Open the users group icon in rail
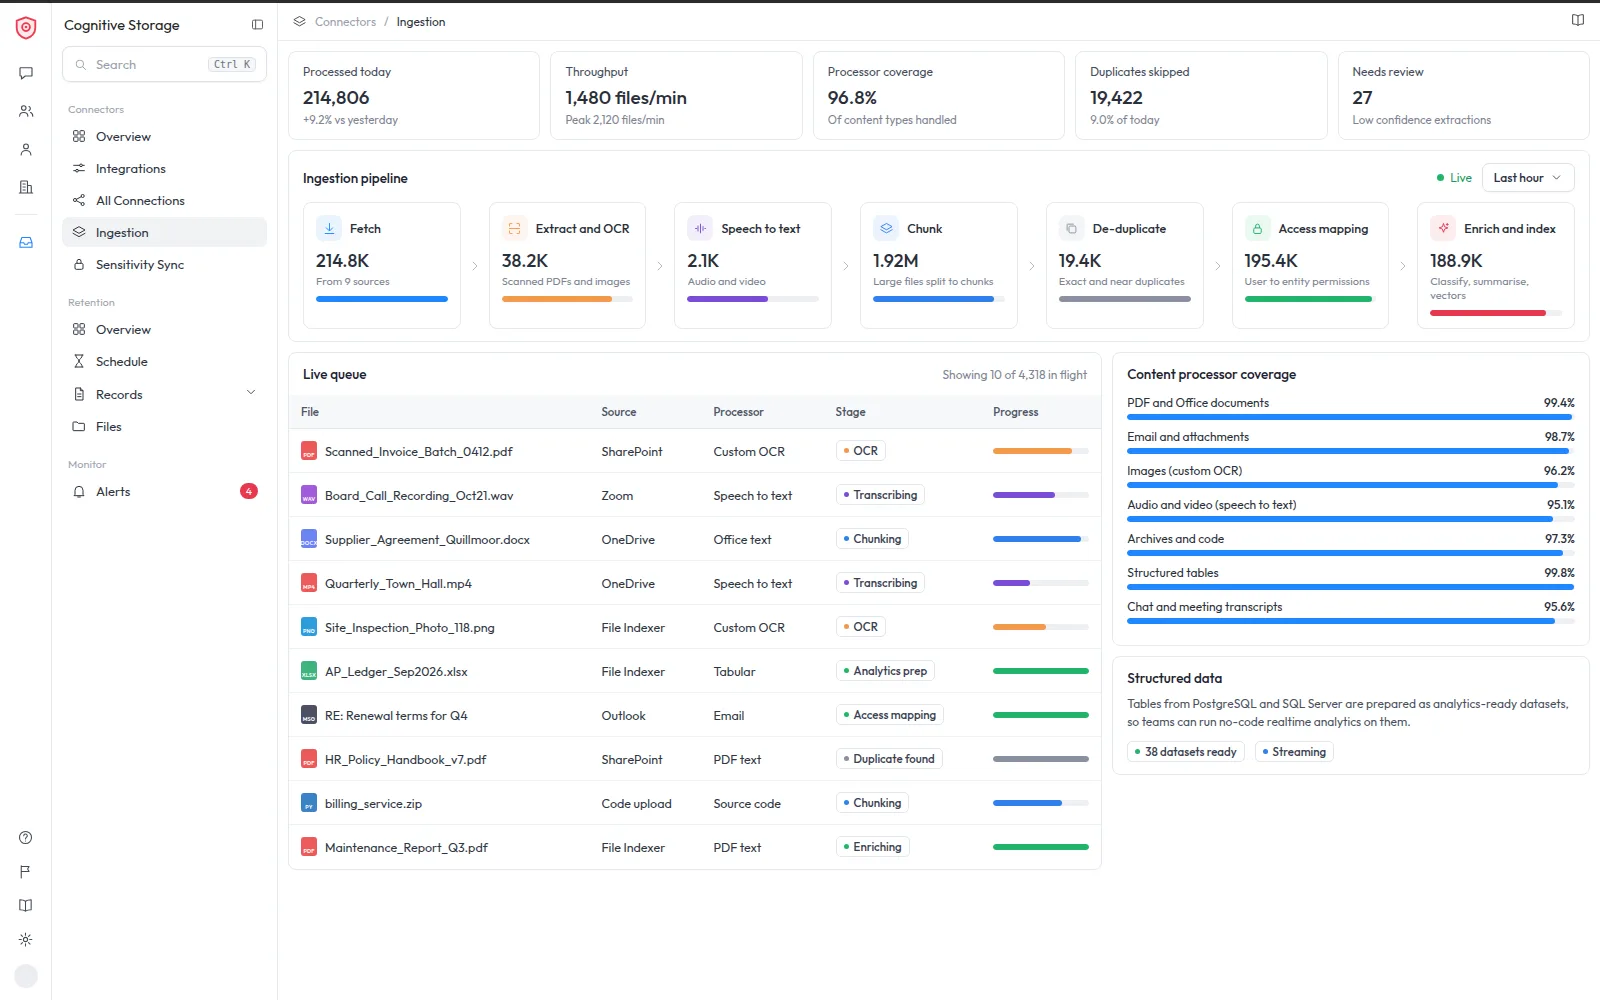 point(26,111)
